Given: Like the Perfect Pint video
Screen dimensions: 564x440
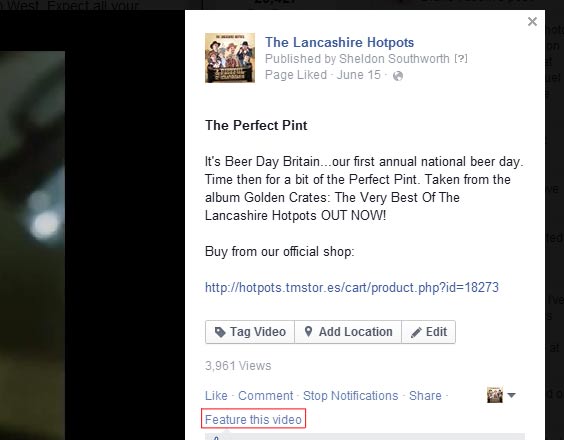Looking at the screenshot, I should pos(216,396).
